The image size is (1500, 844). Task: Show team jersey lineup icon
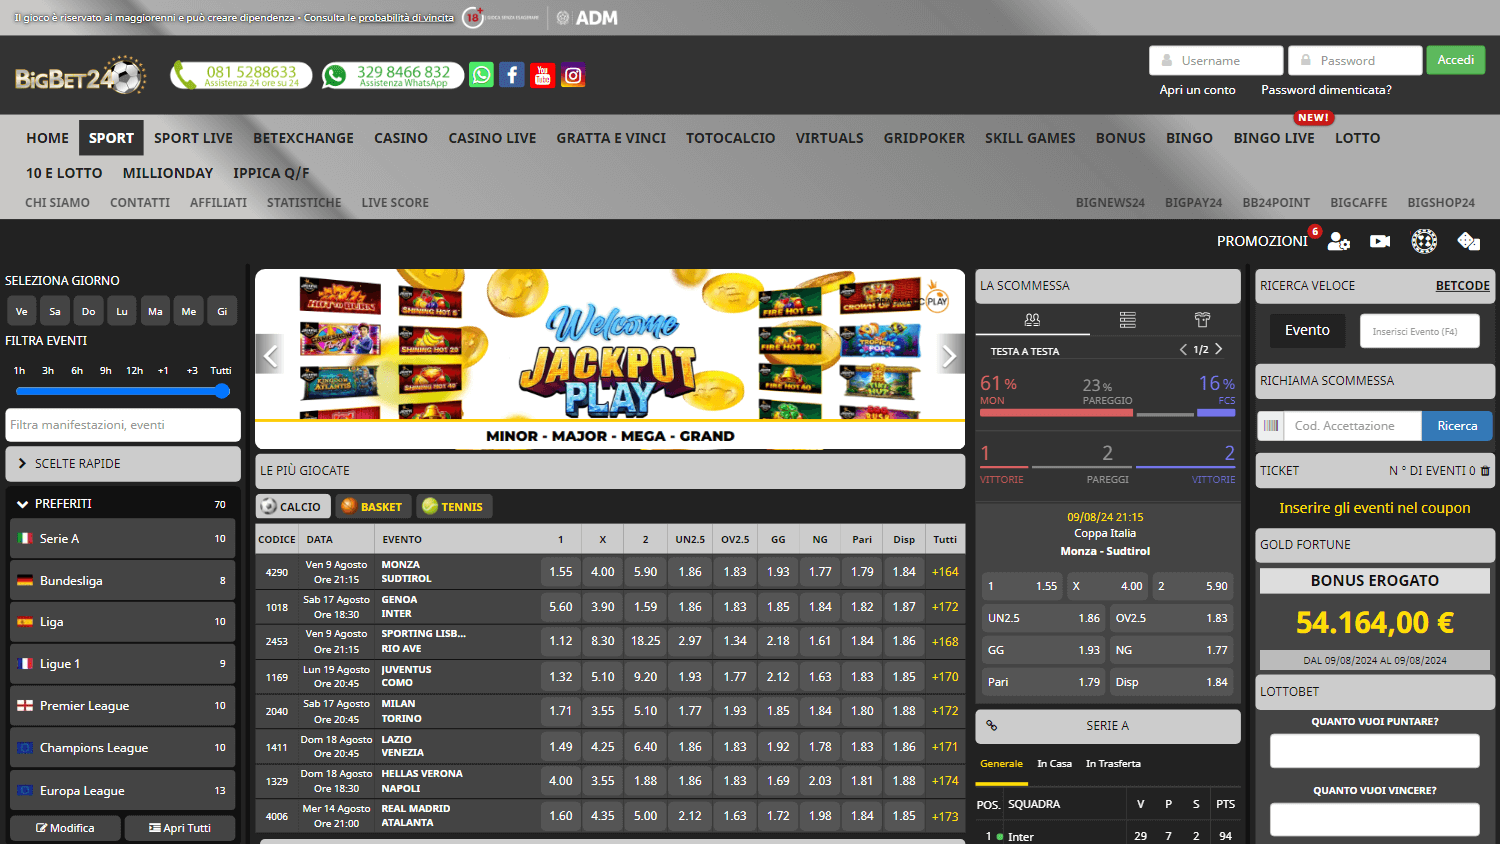click(1202, 320)
